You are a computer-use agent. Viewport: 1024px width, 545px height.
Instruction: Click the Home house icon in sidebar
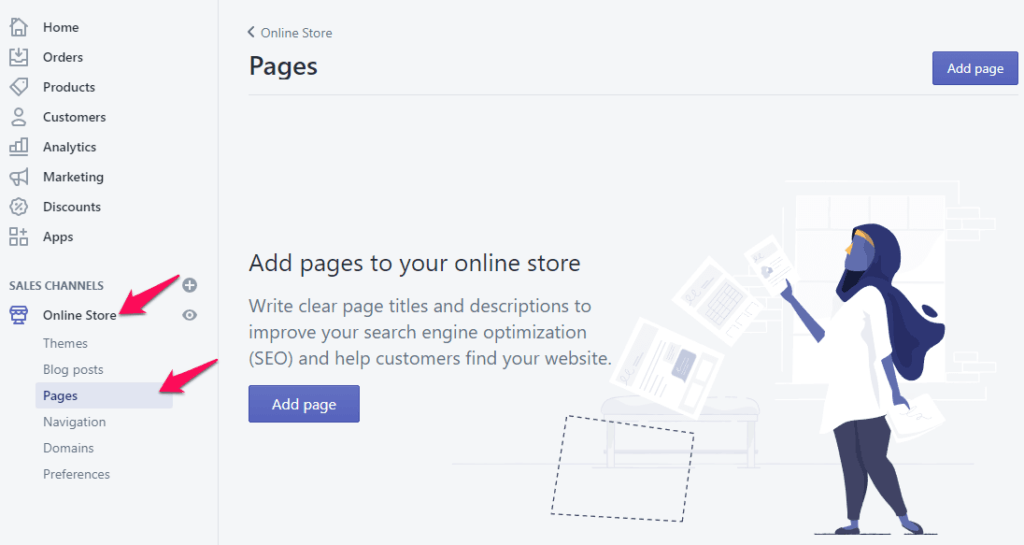click(18, 27)
